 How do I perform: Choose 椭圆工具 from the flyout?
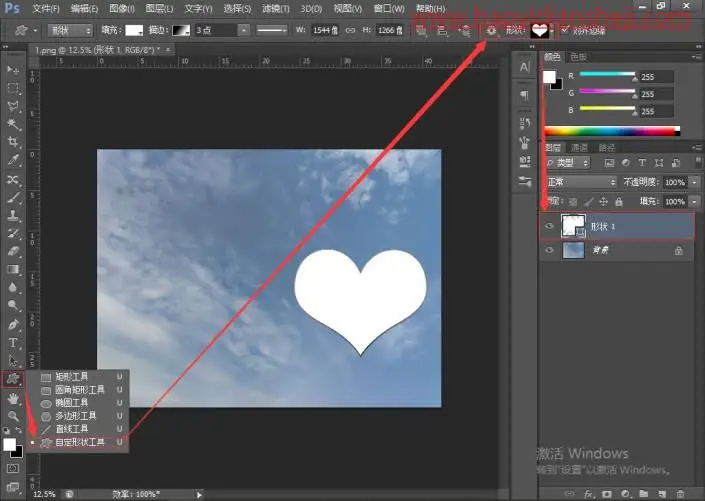pyautogui.click(x=78, y=403)
